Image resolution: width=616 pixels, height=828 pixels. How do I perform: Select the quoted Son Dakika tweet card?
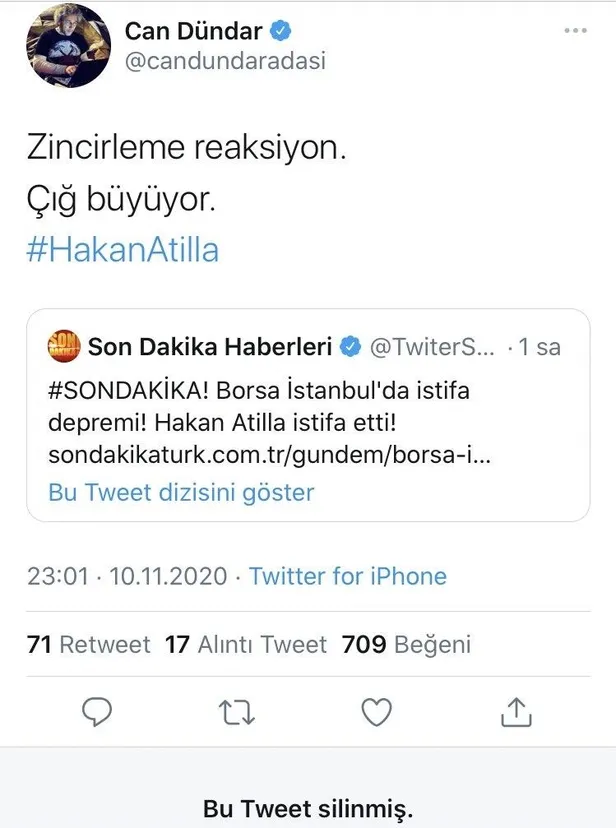[300, 410]
